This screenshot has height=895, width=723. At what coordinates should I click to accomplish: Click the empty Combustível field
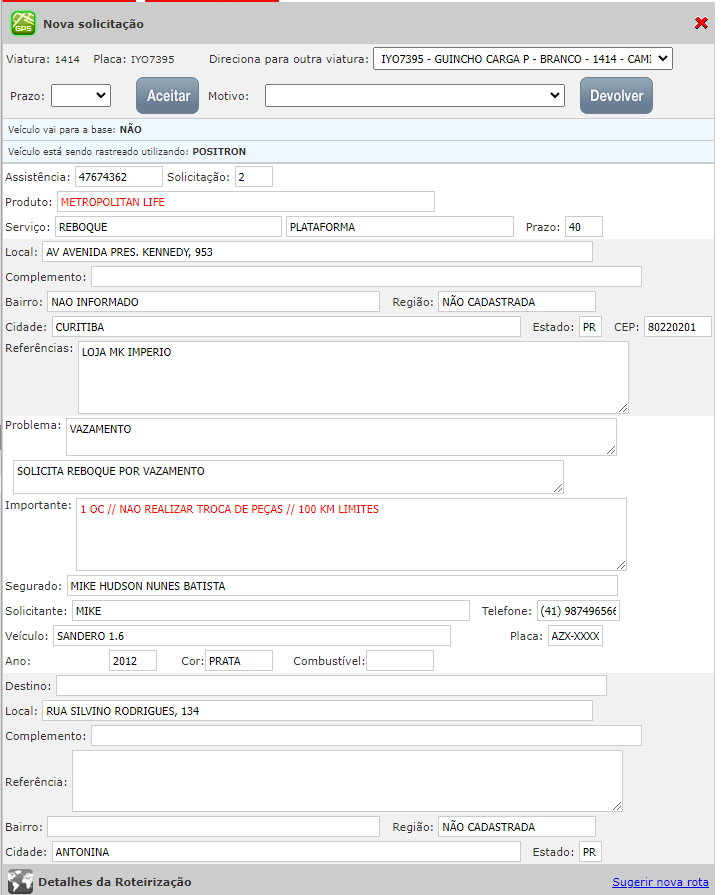[x=400, y=661]
